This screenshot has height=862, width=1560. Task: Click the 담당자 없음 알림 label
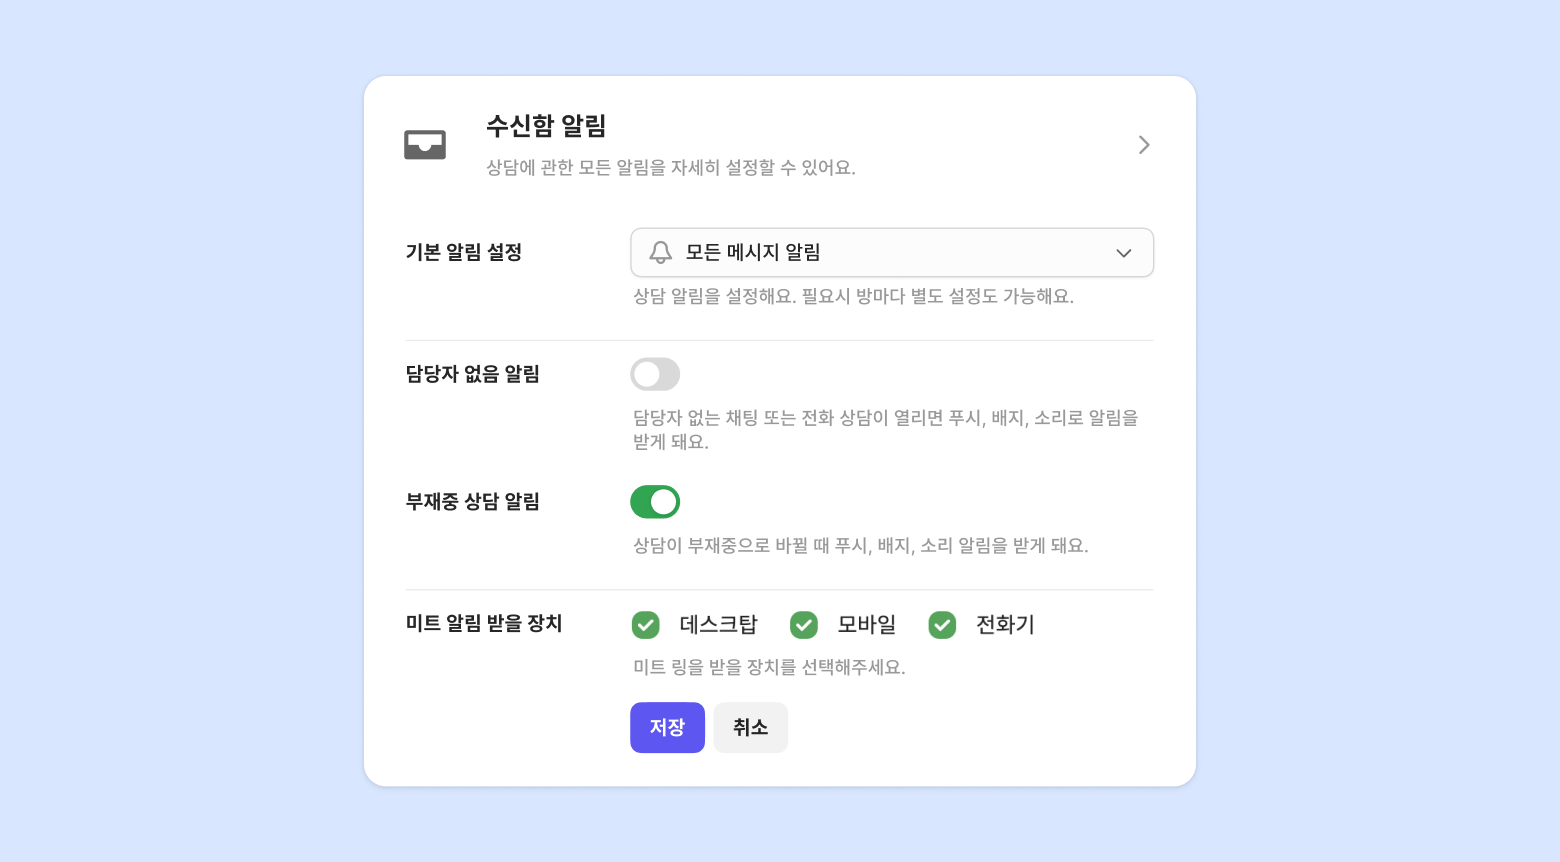473,374
